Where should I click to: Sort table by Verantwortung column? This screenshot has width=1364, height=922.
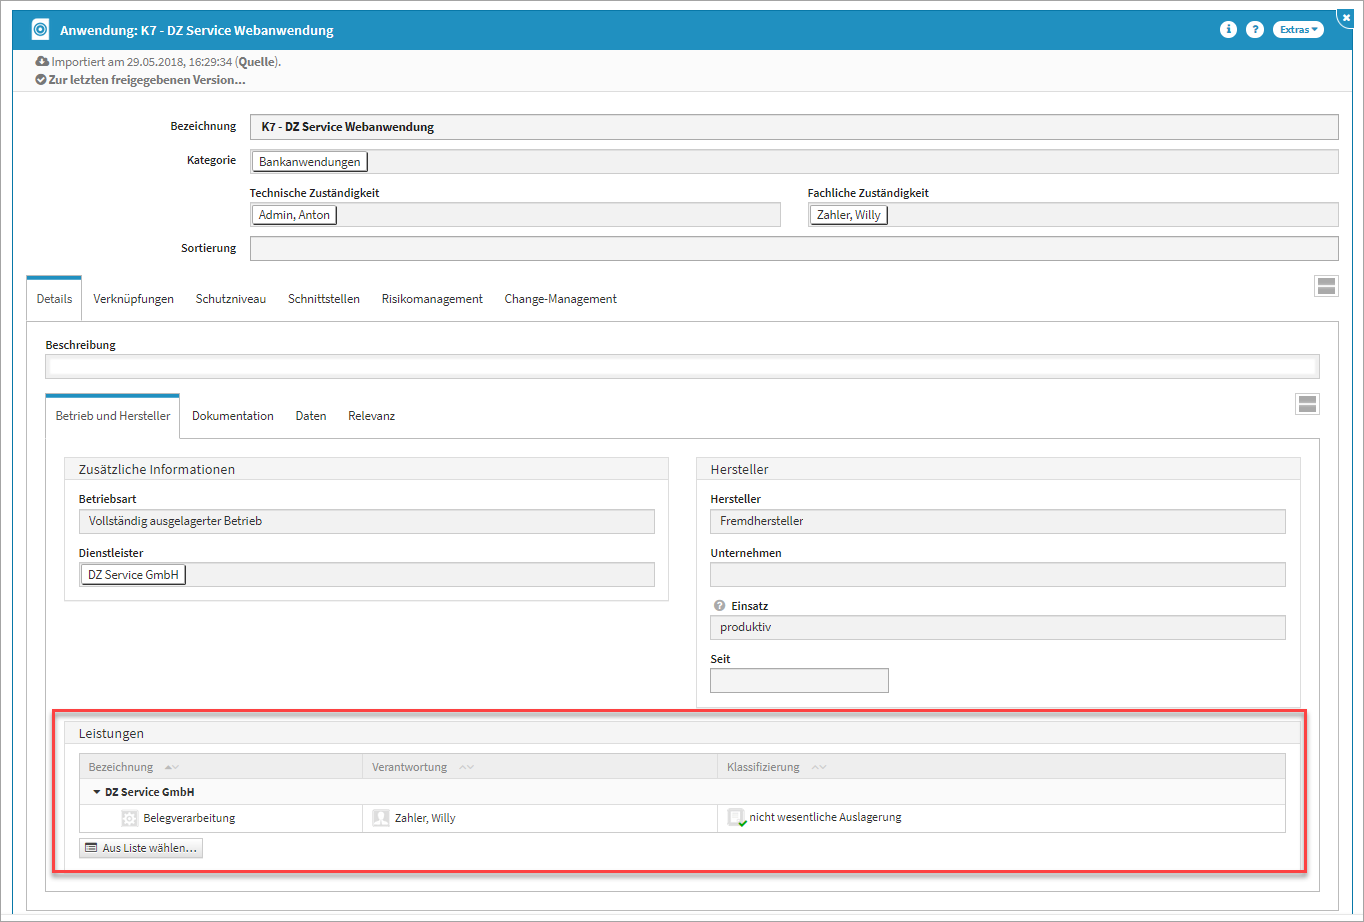[x=409, y=767]
